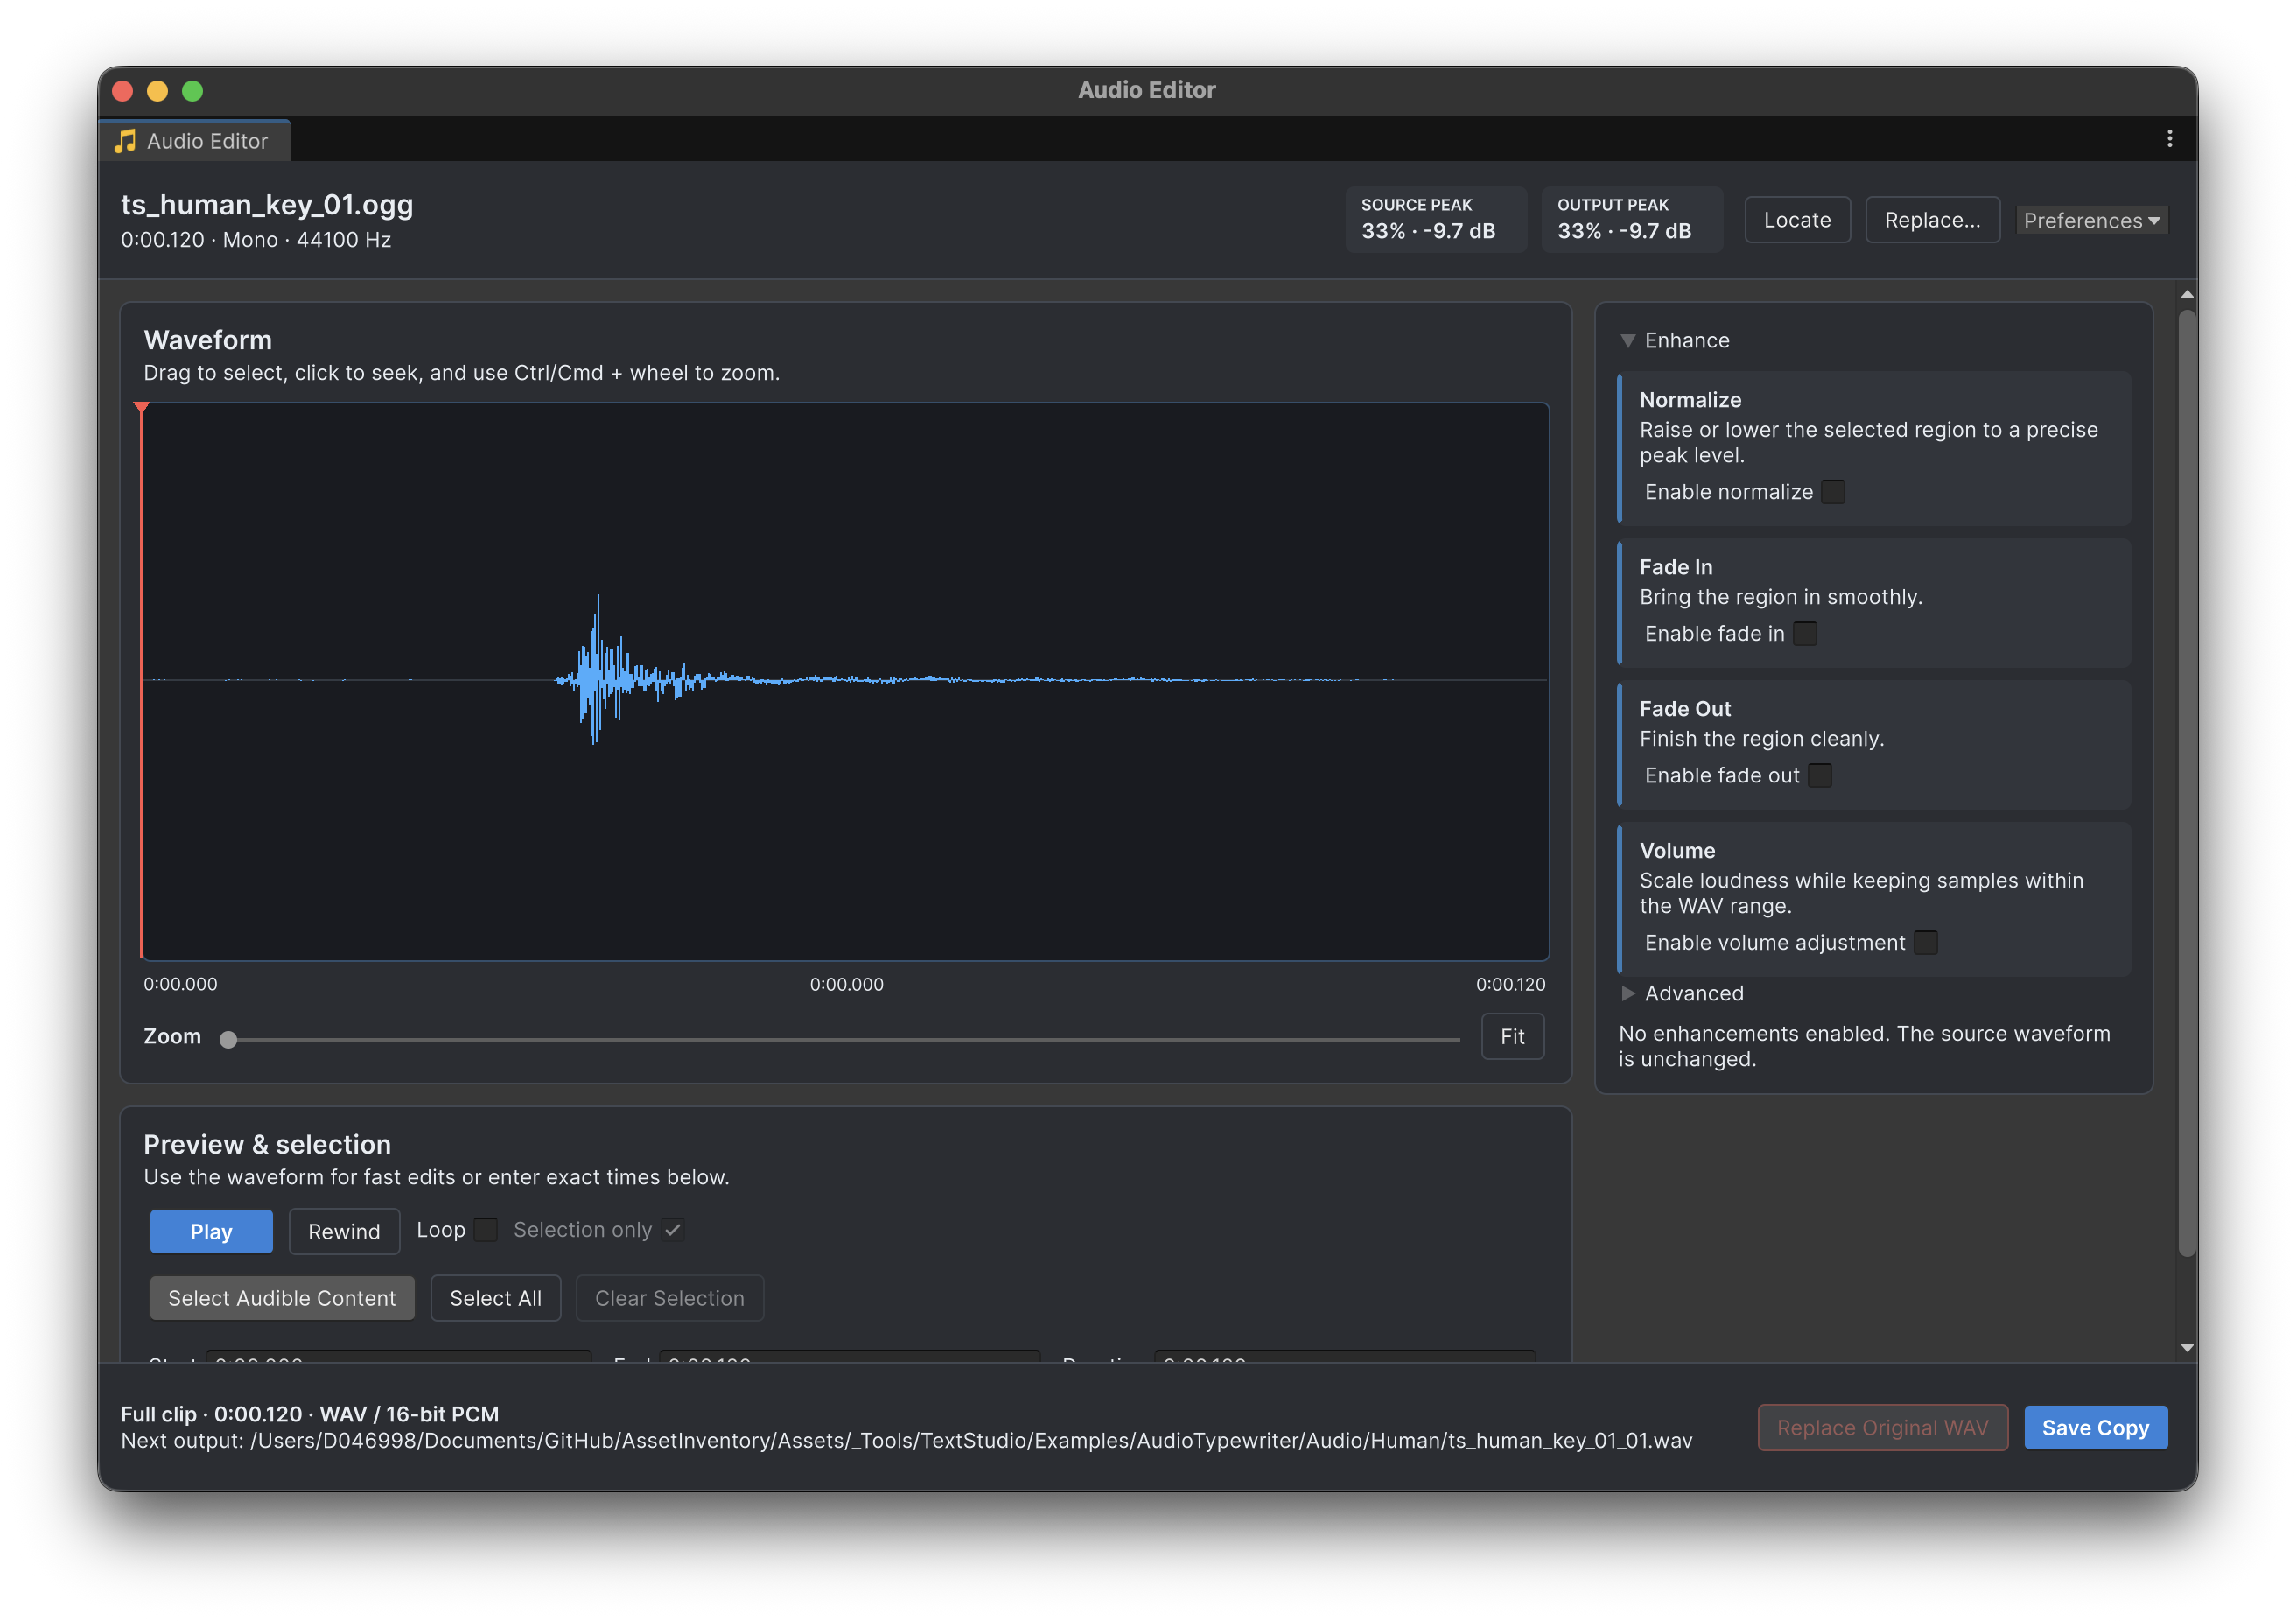Click the Fade Out card heading

pos(1685,709)
